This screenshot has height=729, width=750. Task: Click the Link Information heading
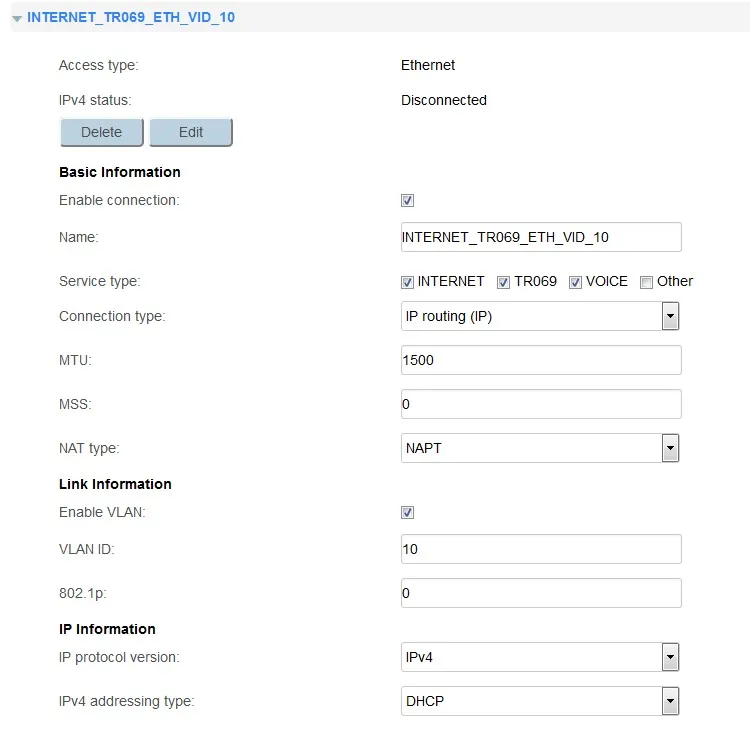pyautogui.click(x=115, y=484)
